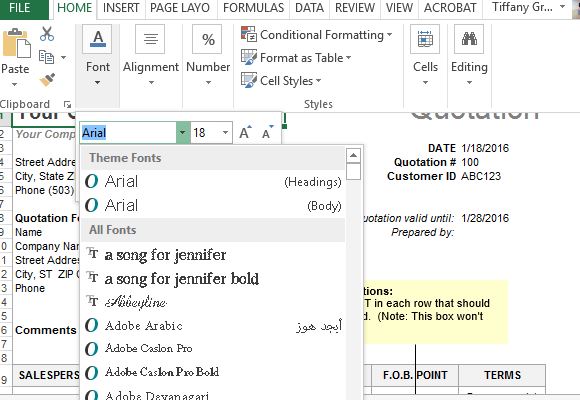Viewport: 580px width, 400px height.
Task: Select the TERMS header cell
Action: [x=502, y=375]
